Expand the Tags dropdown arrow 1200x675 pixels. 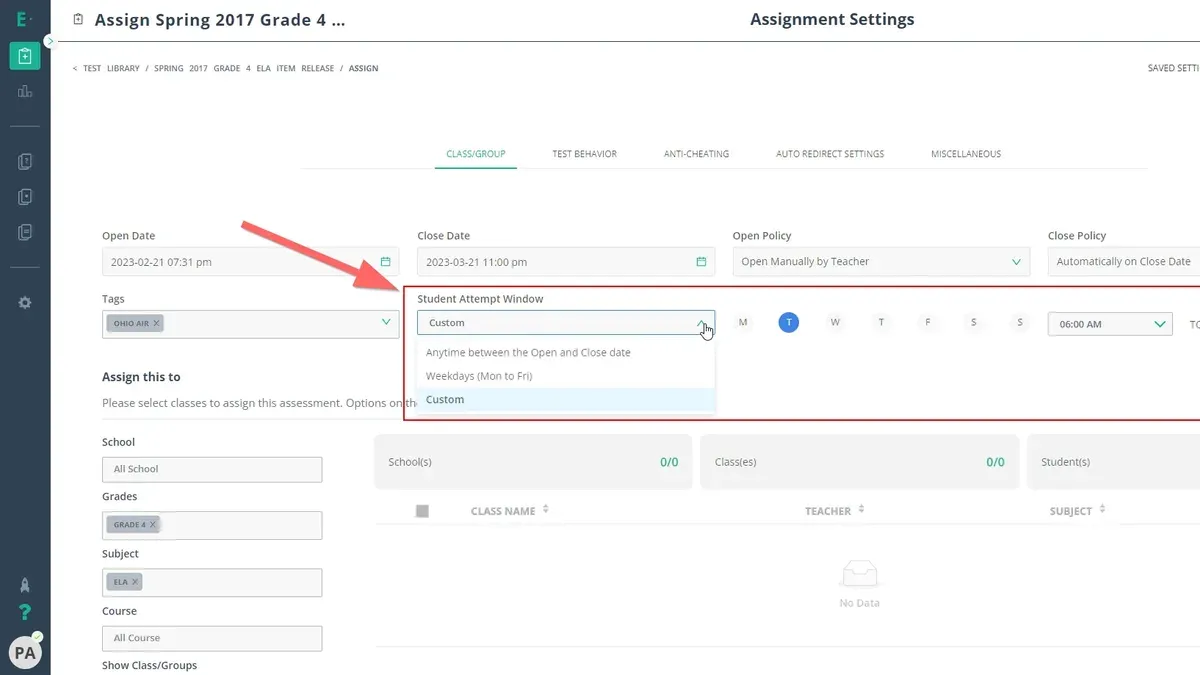386,322
